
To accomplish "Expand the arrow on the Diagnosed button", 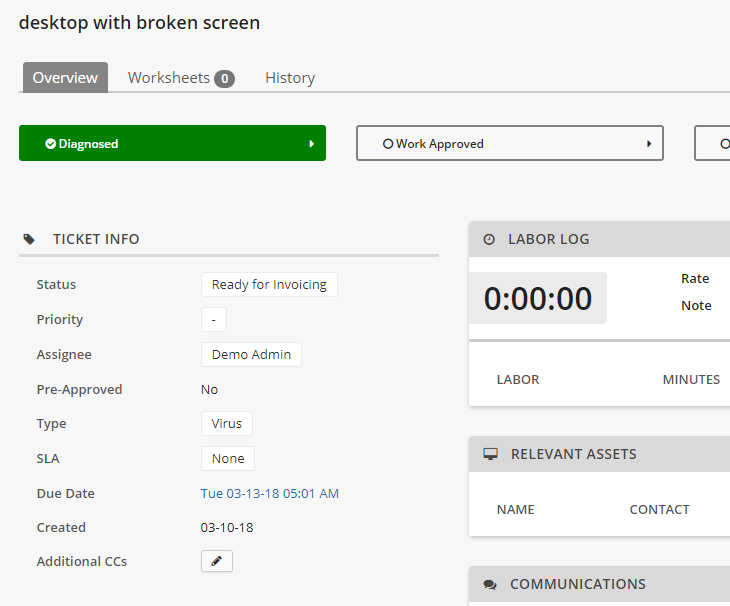I will [x=311, y=144].
